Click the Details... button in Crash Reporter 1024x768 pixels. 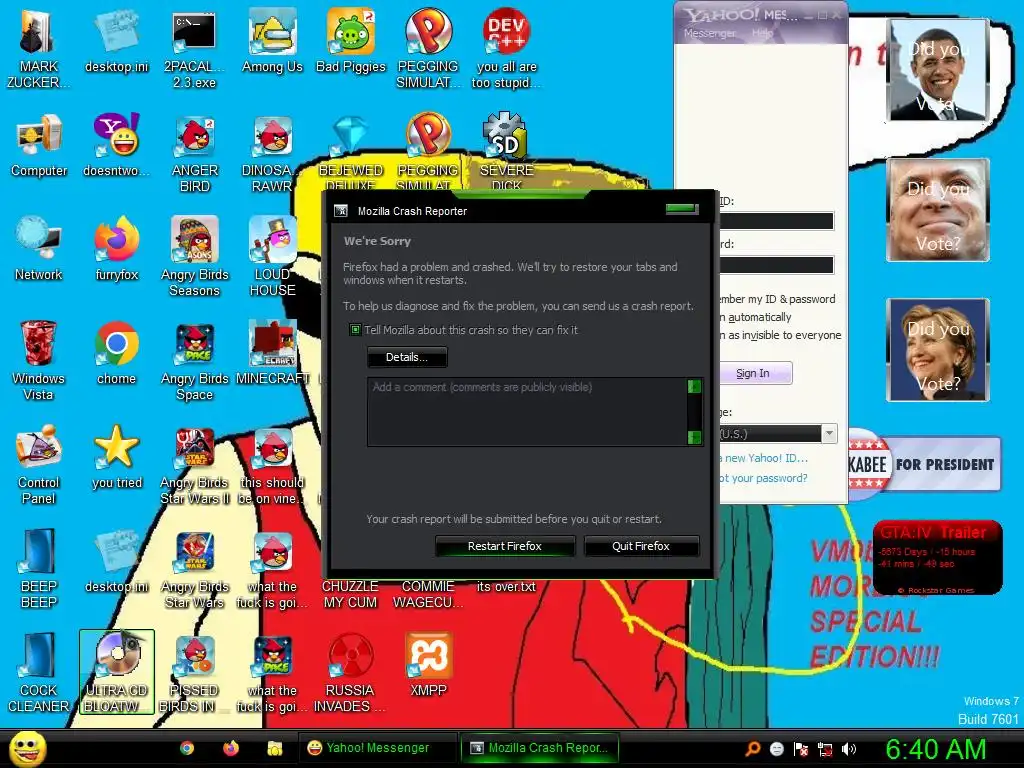(407, 357)
